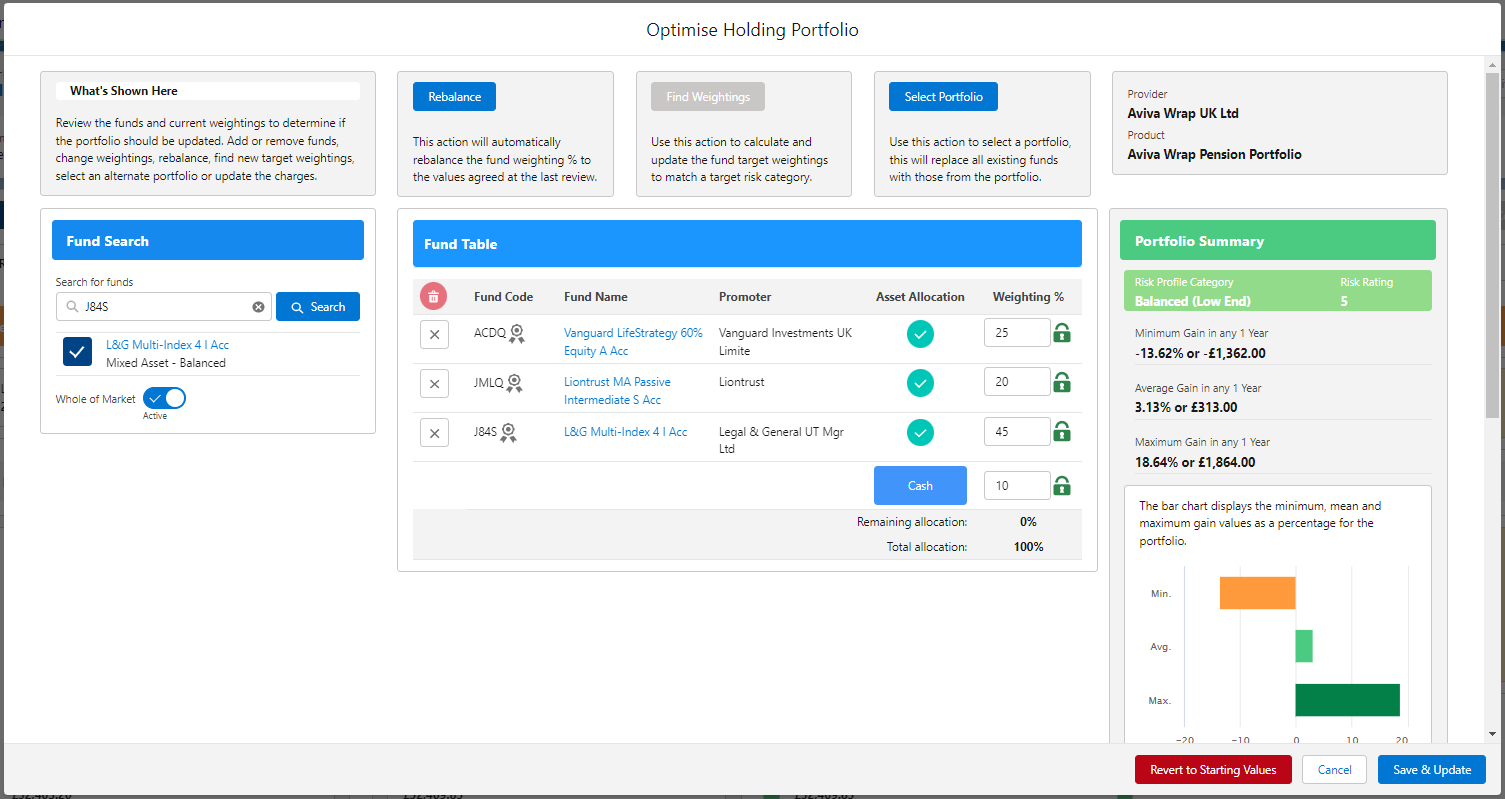The width and height of the screenshot is (1505, 799).
Task: Click the Portfolio Summary header
Action: click(1278, 241)
